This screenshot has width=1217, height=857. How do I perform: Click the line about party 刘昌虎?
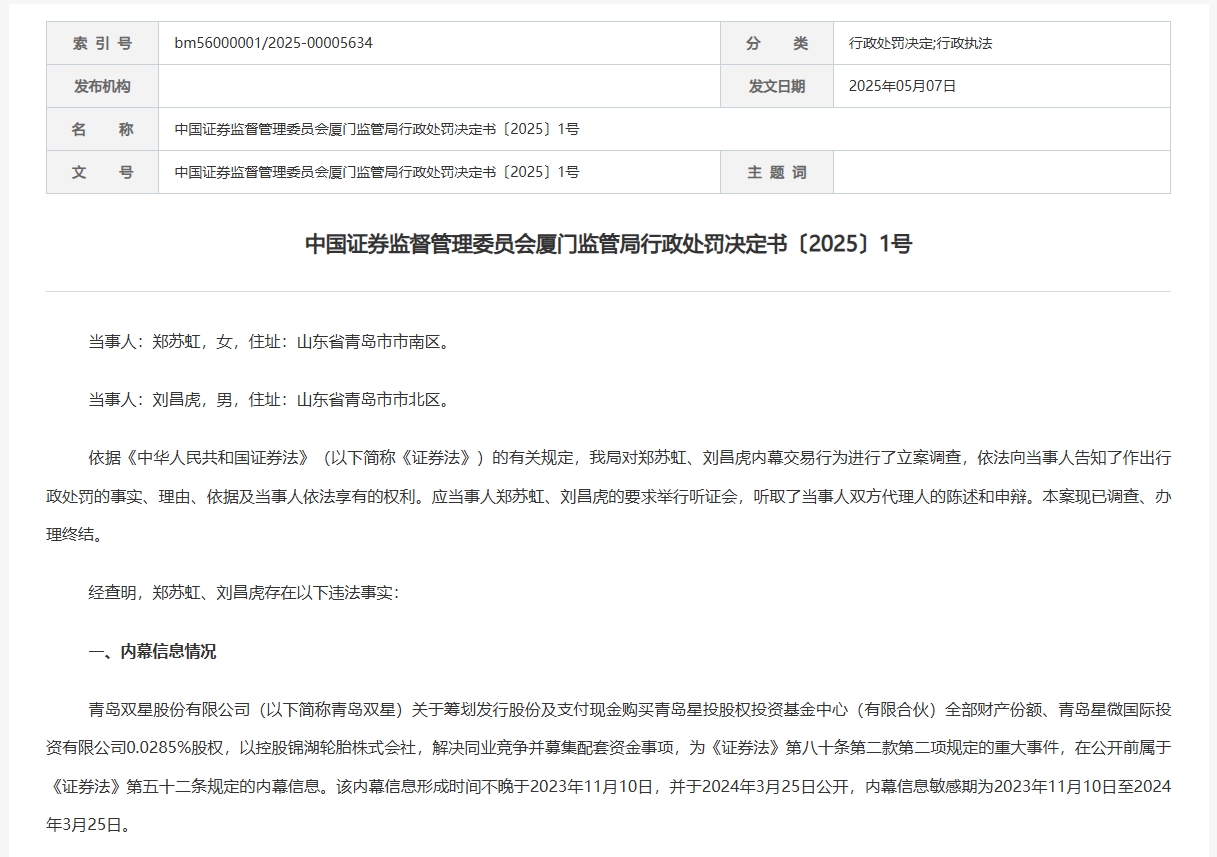click(x=269, y=400)
